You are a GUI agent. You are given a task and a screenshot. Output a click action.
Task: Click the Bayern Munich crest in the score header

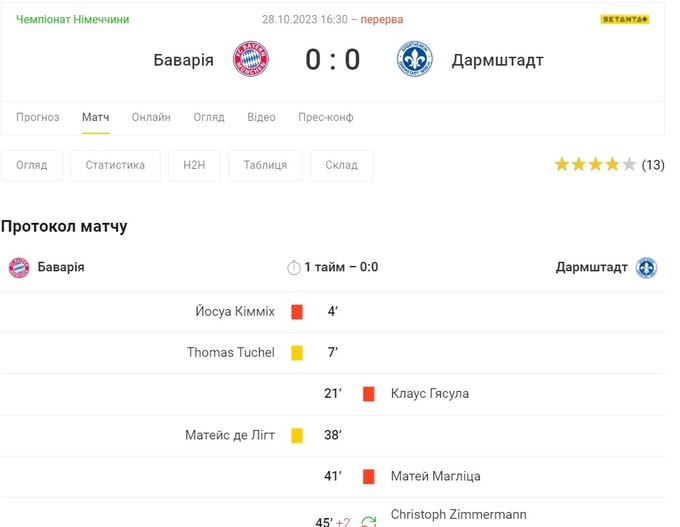coord(250,60)
